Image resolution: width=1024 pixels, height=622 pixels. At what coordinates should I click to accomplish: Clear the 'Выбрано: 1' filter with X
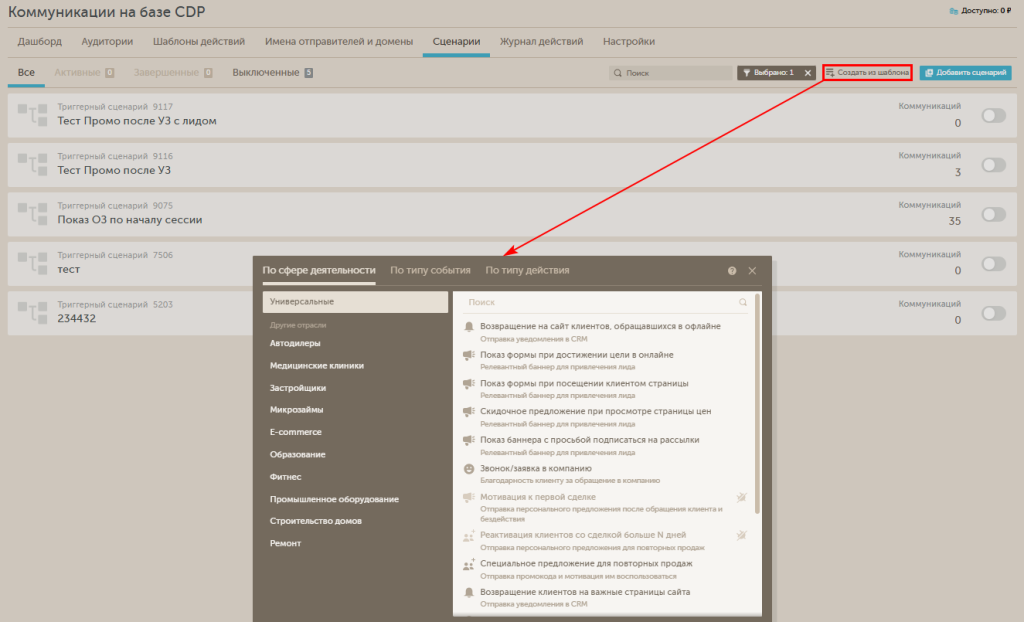[x=808, y=73]
